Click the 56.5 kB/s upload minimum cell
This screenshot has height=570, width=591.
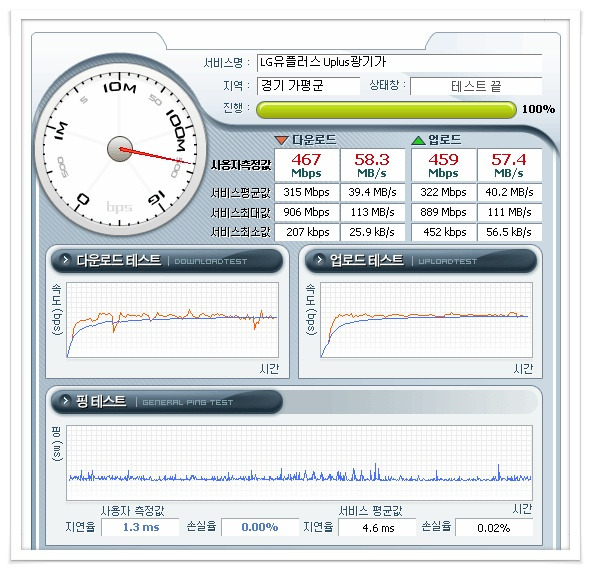(x=510, y=232)
